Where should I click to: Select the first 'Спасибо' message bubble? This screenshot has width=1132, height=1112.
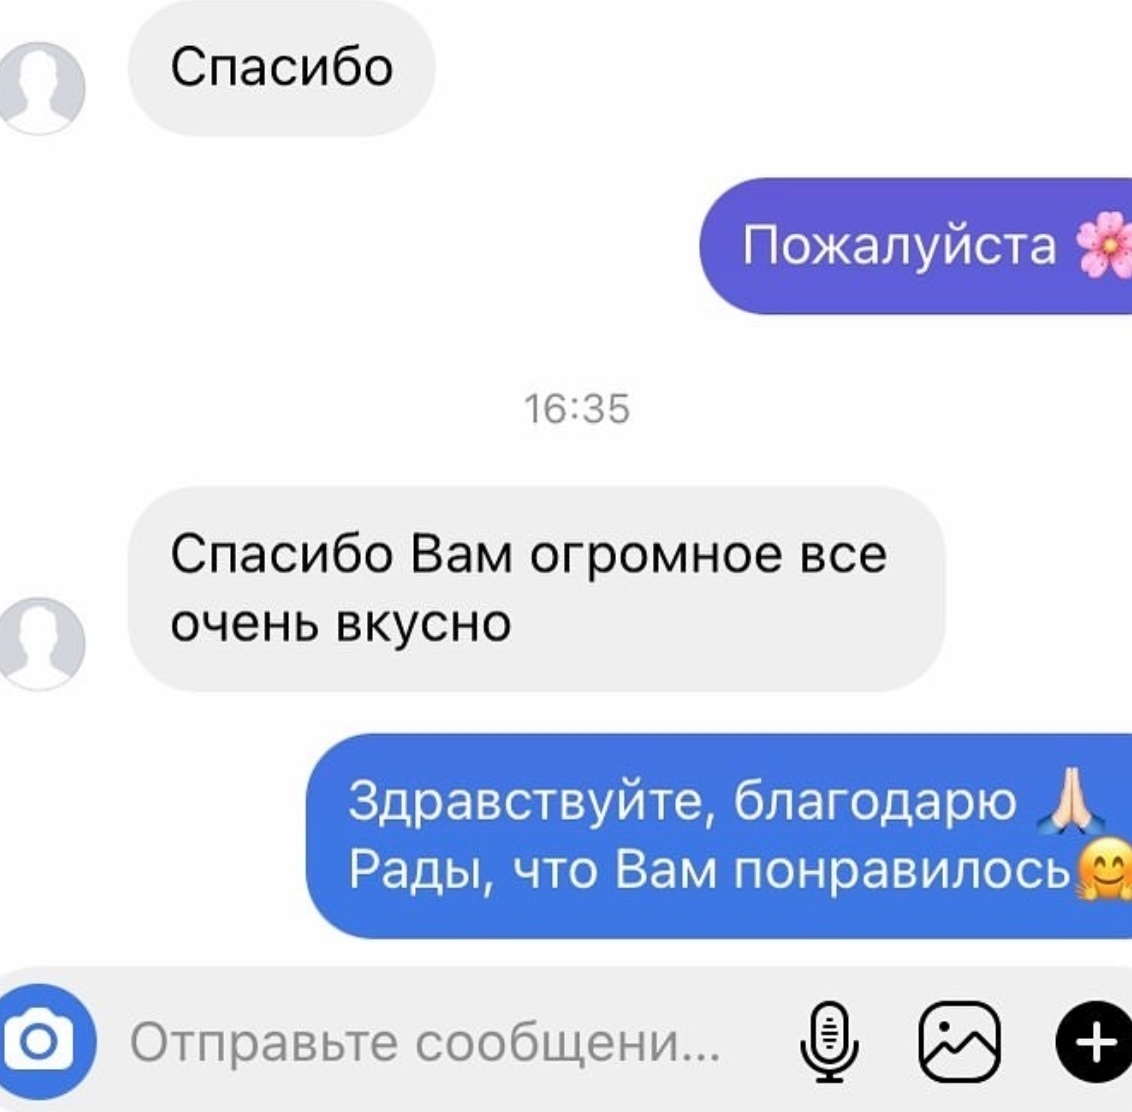click(282, 68)
